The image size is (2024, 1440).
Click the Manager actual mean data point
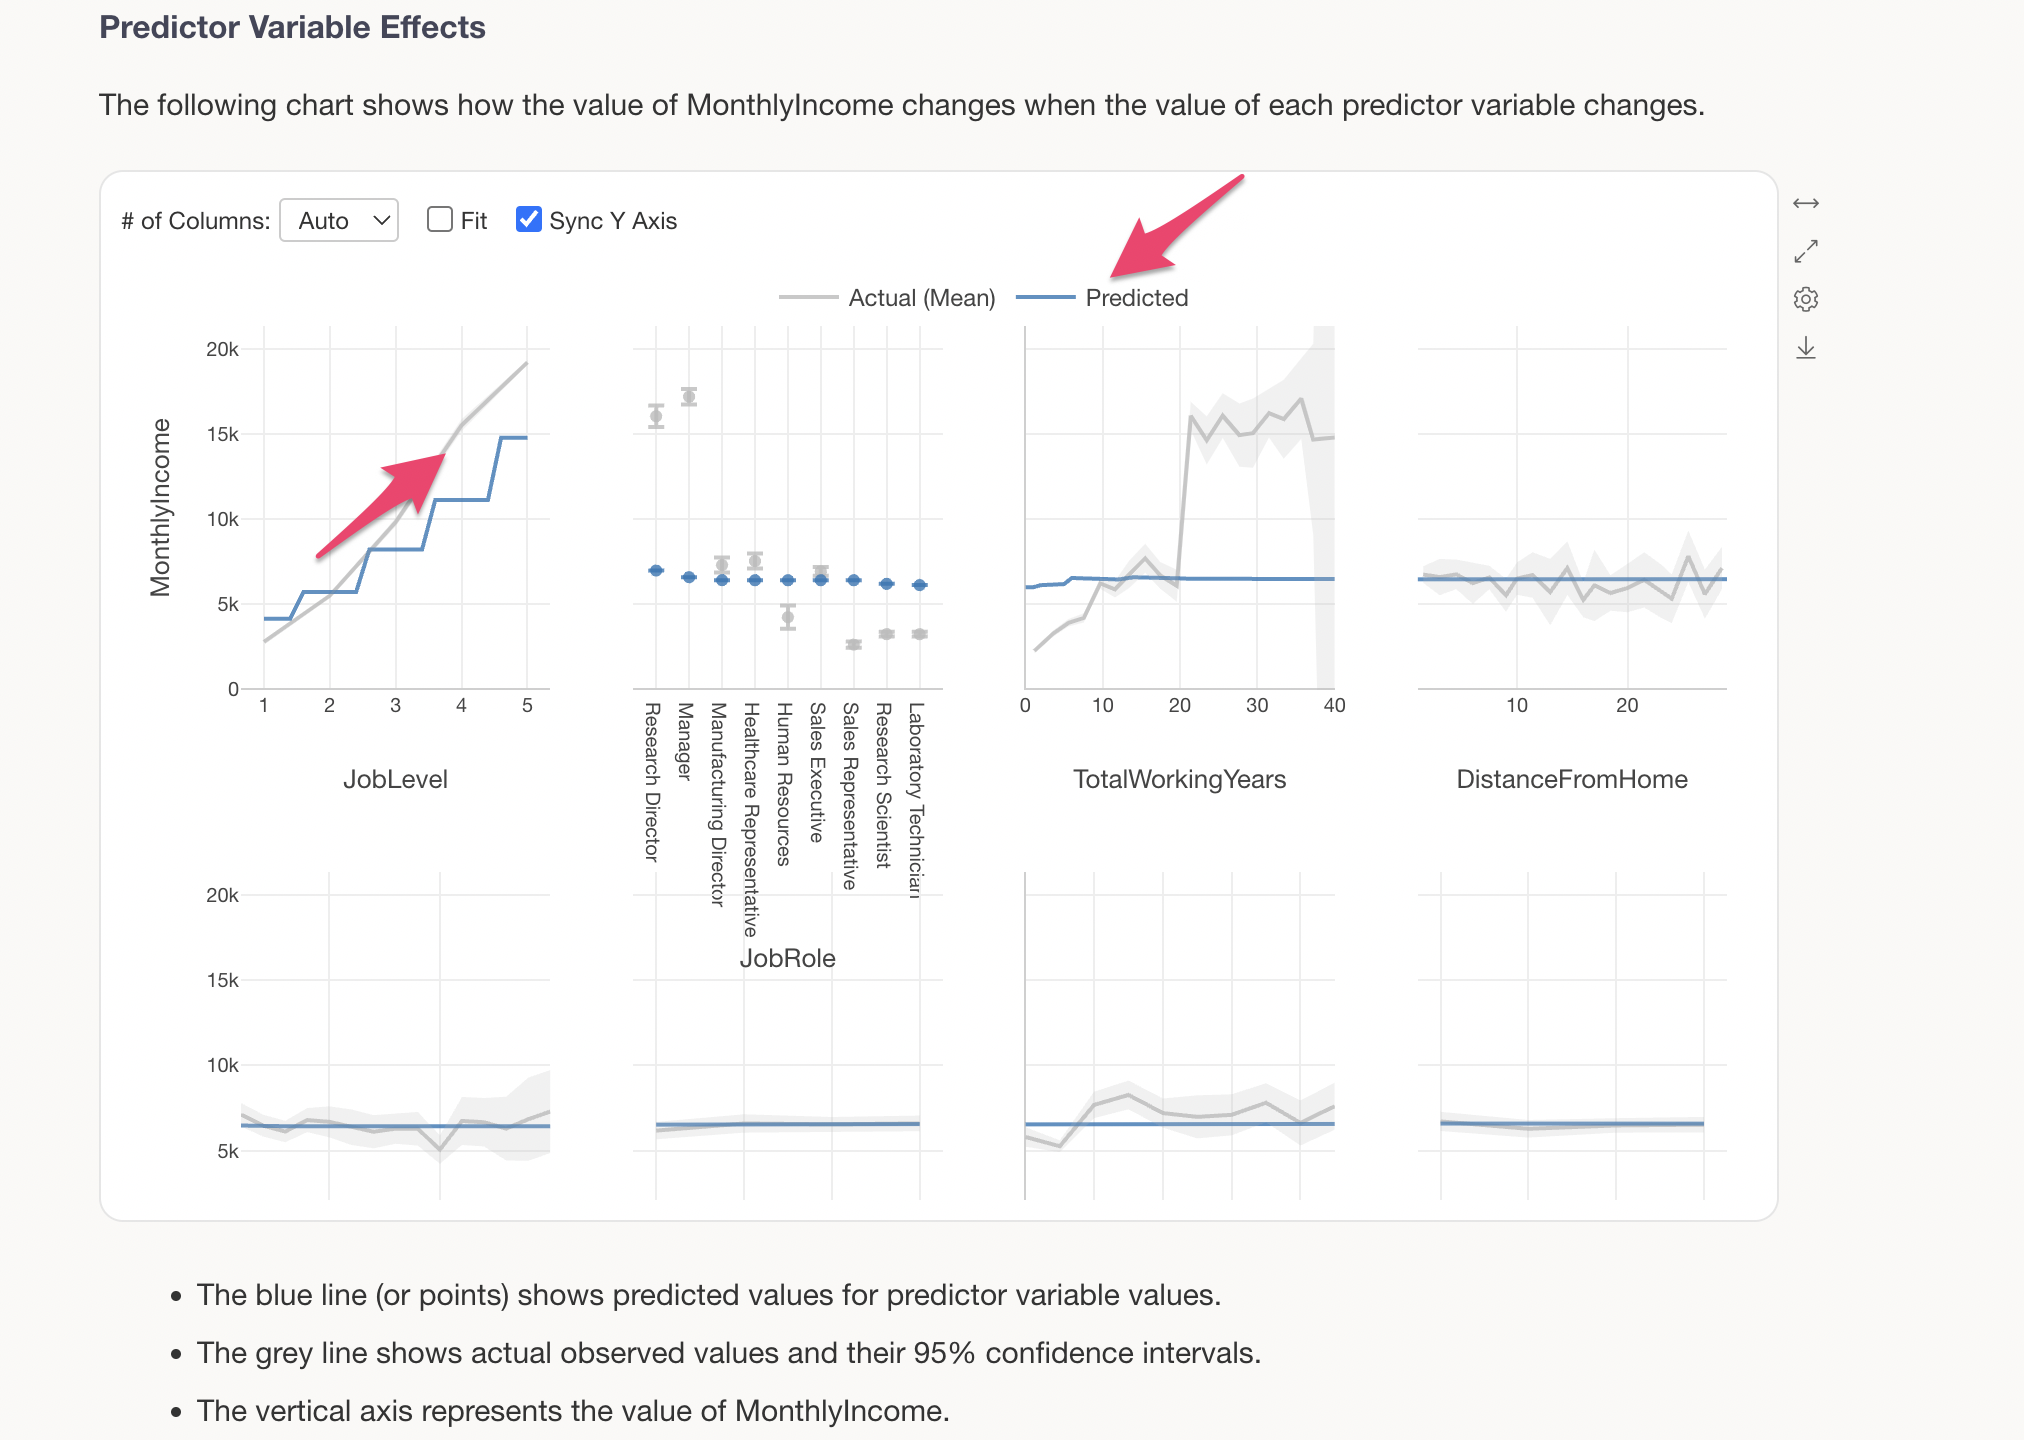[x=689, y=397]
